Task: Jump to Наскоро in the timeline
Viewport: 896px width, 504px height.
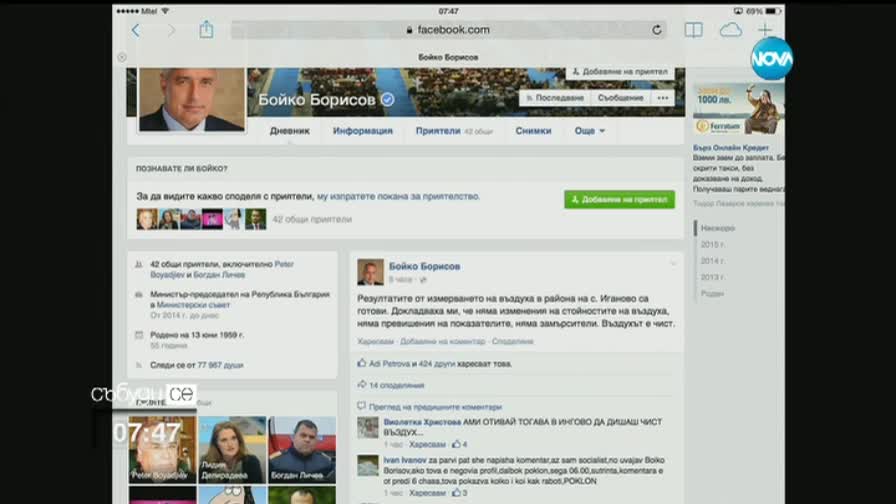Action: [x=718, y=229]
